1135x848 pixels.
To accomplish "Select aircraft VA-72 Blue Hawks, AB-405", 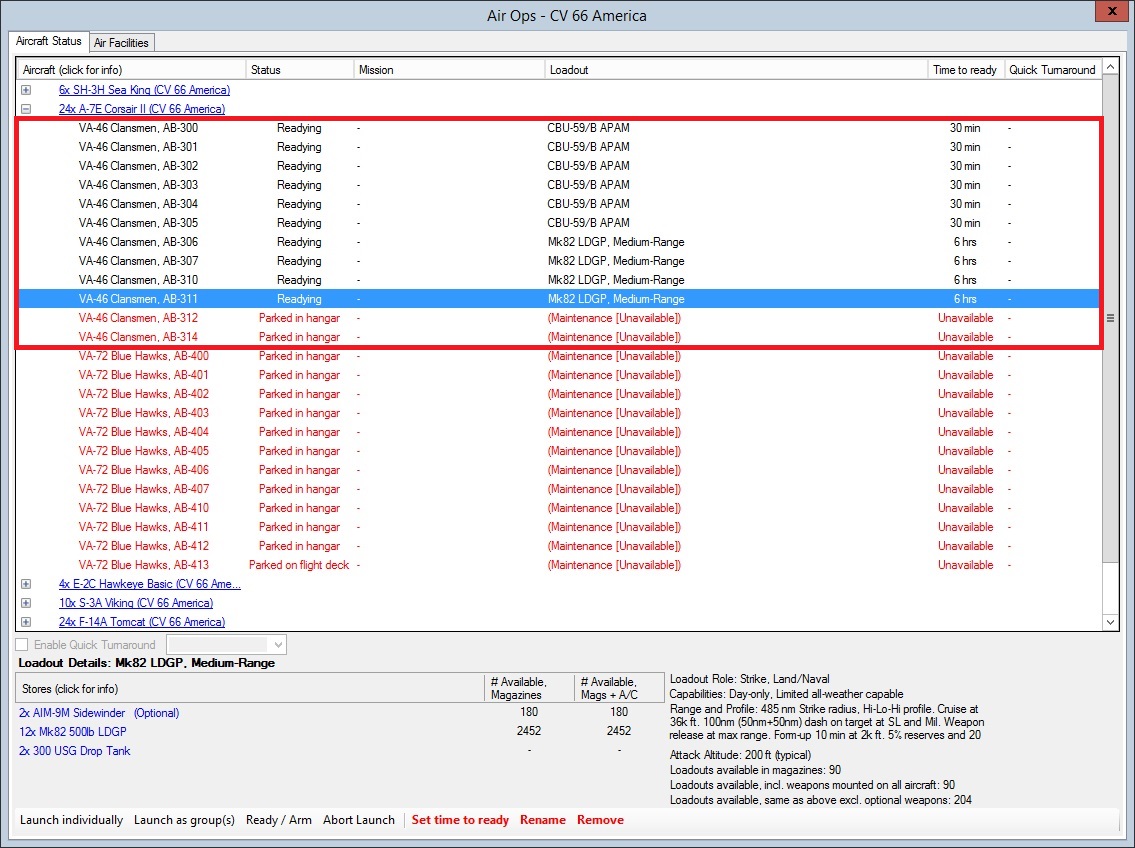I will [x=558, y=451].
